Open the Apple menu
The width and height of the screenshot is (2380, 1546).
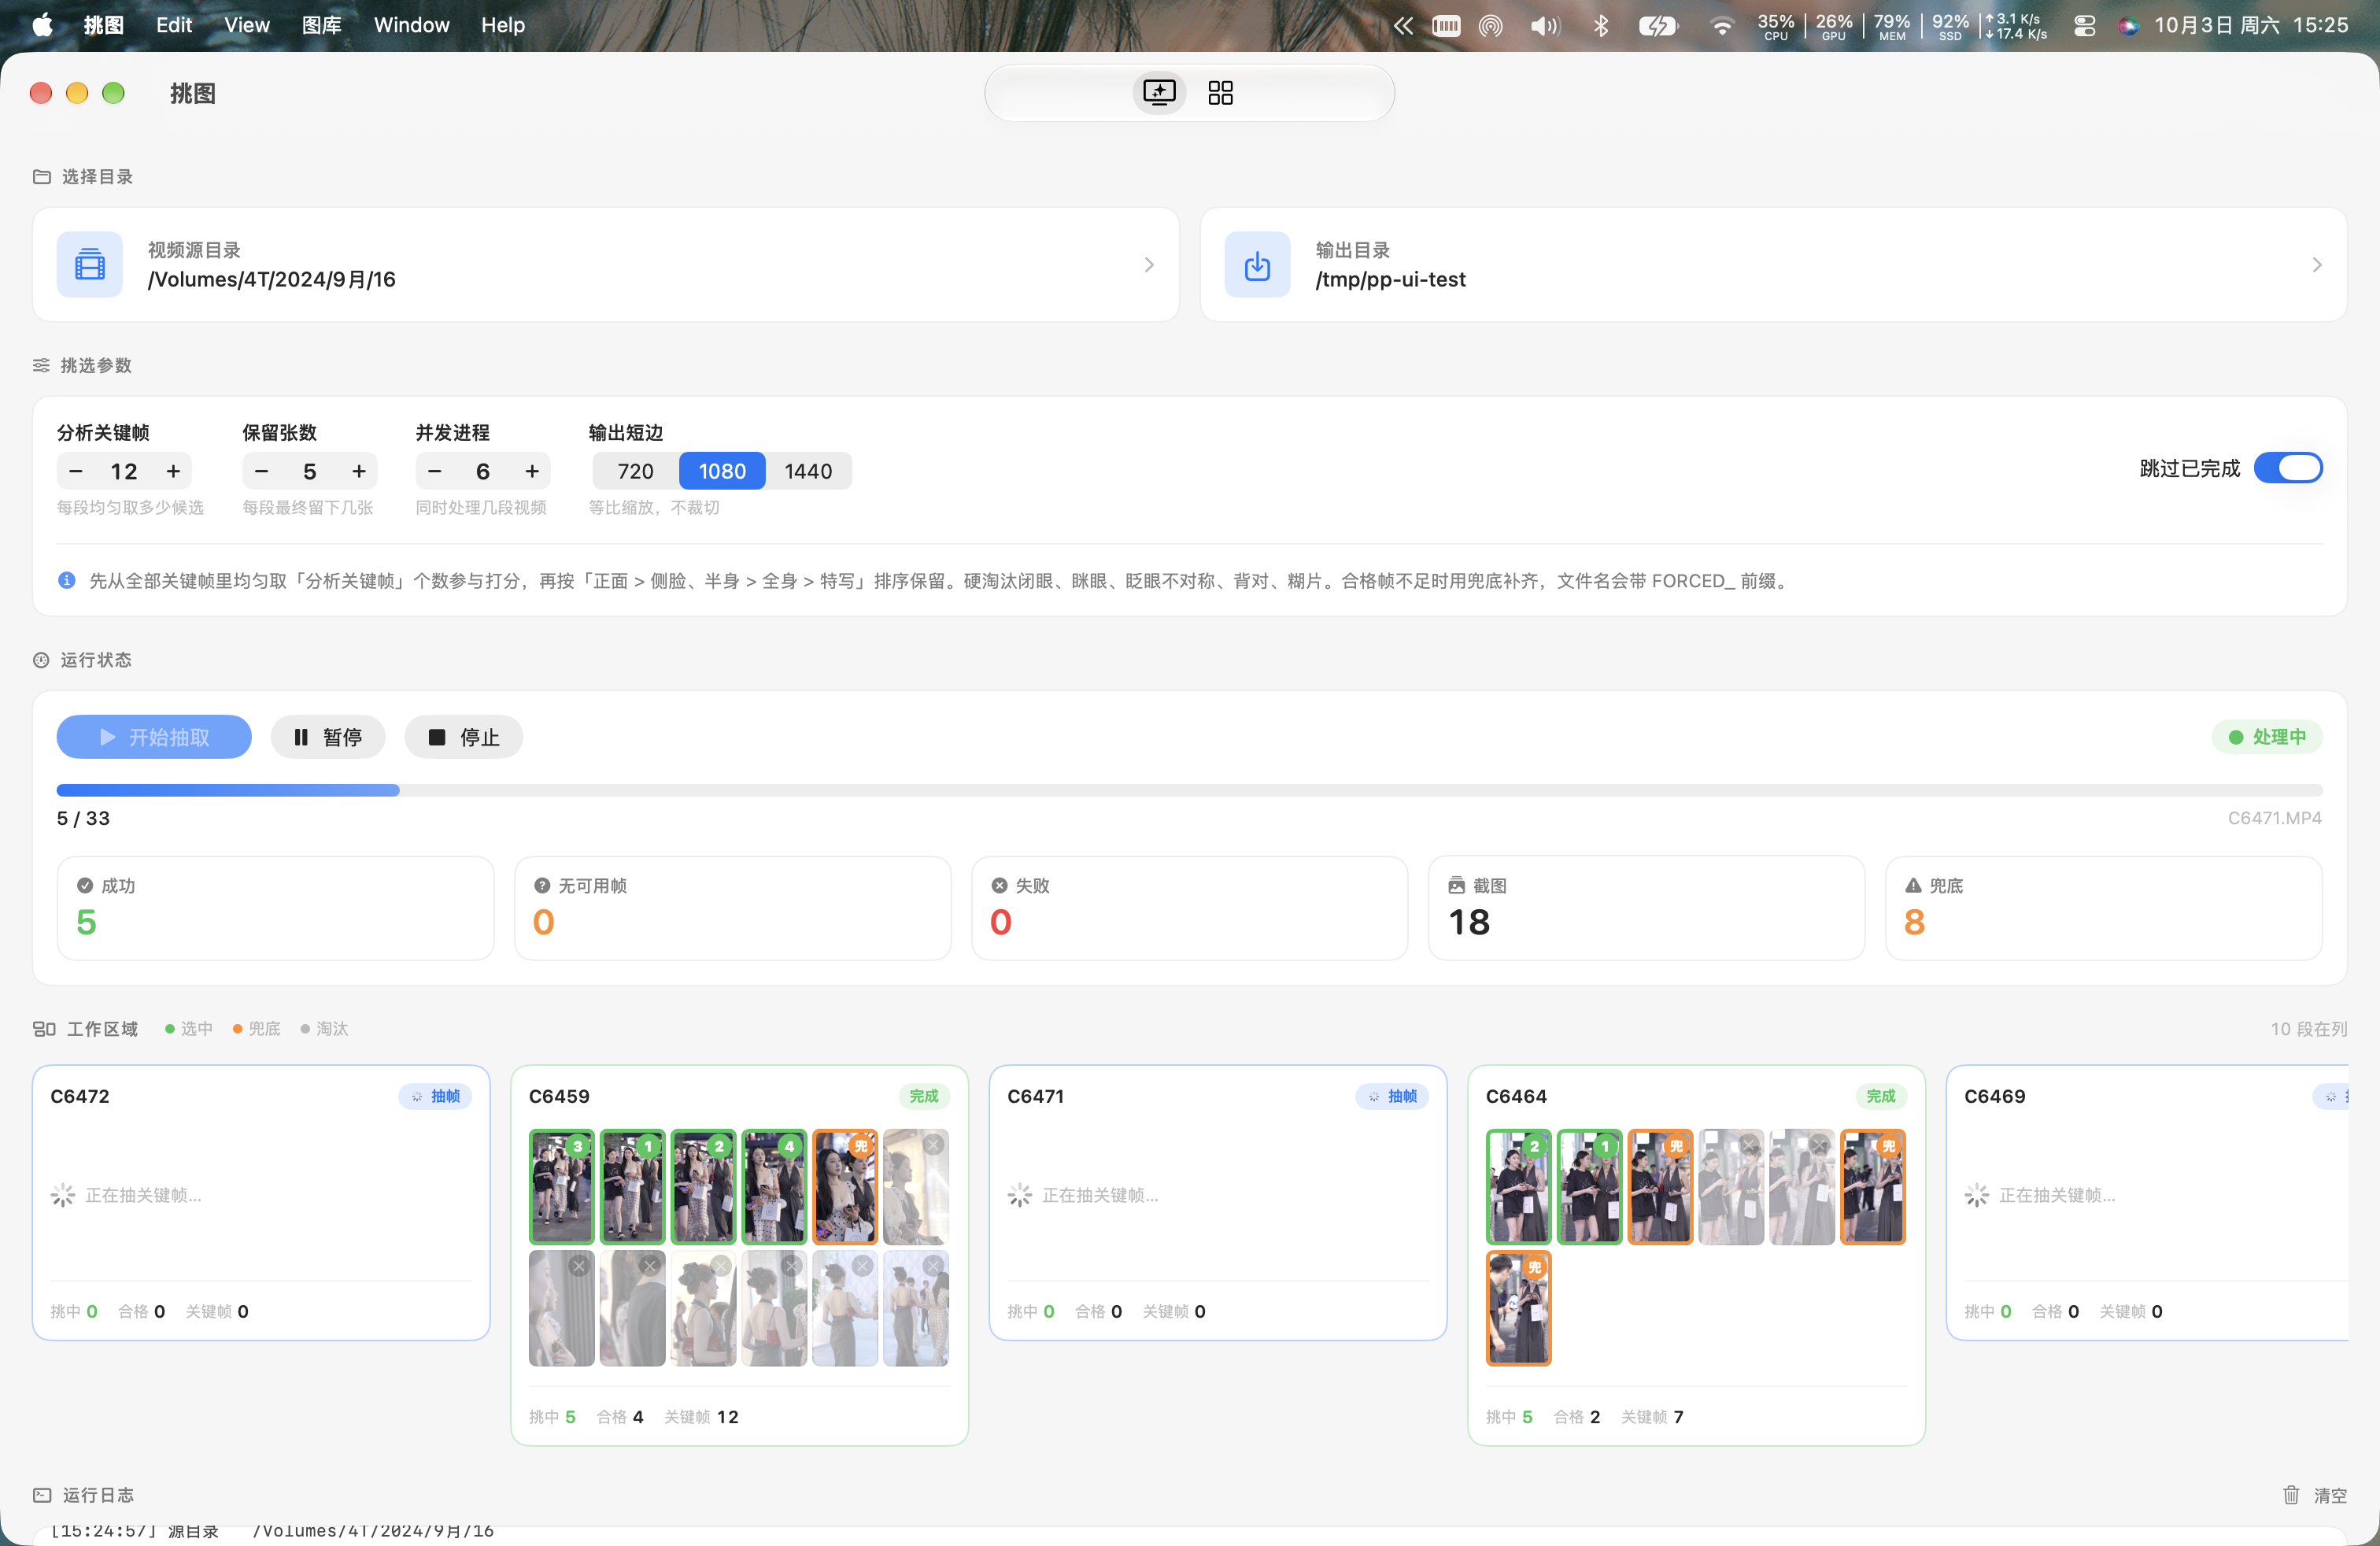[43, 25]
